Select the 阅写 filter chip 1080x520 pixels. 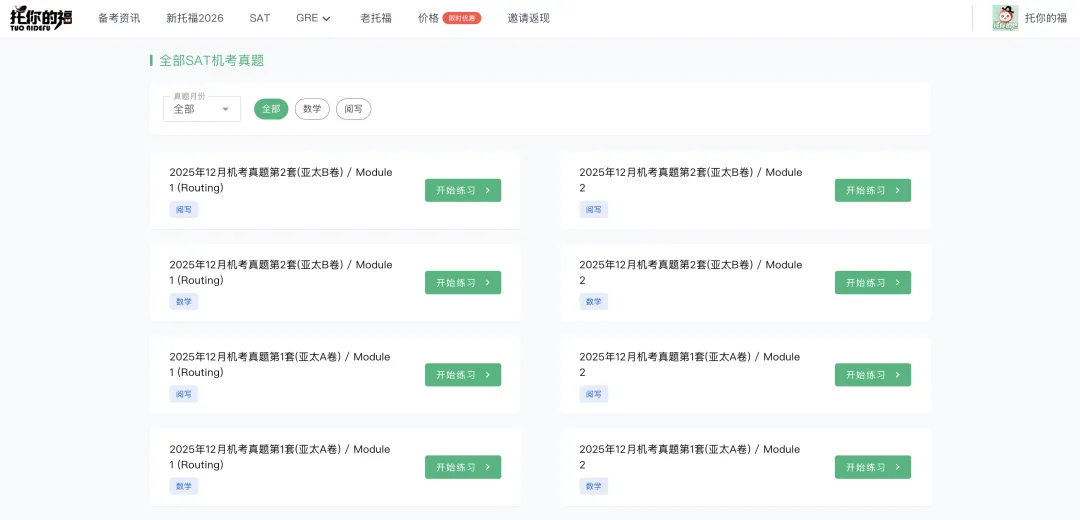pyautogui.click(x=353, y=109)
